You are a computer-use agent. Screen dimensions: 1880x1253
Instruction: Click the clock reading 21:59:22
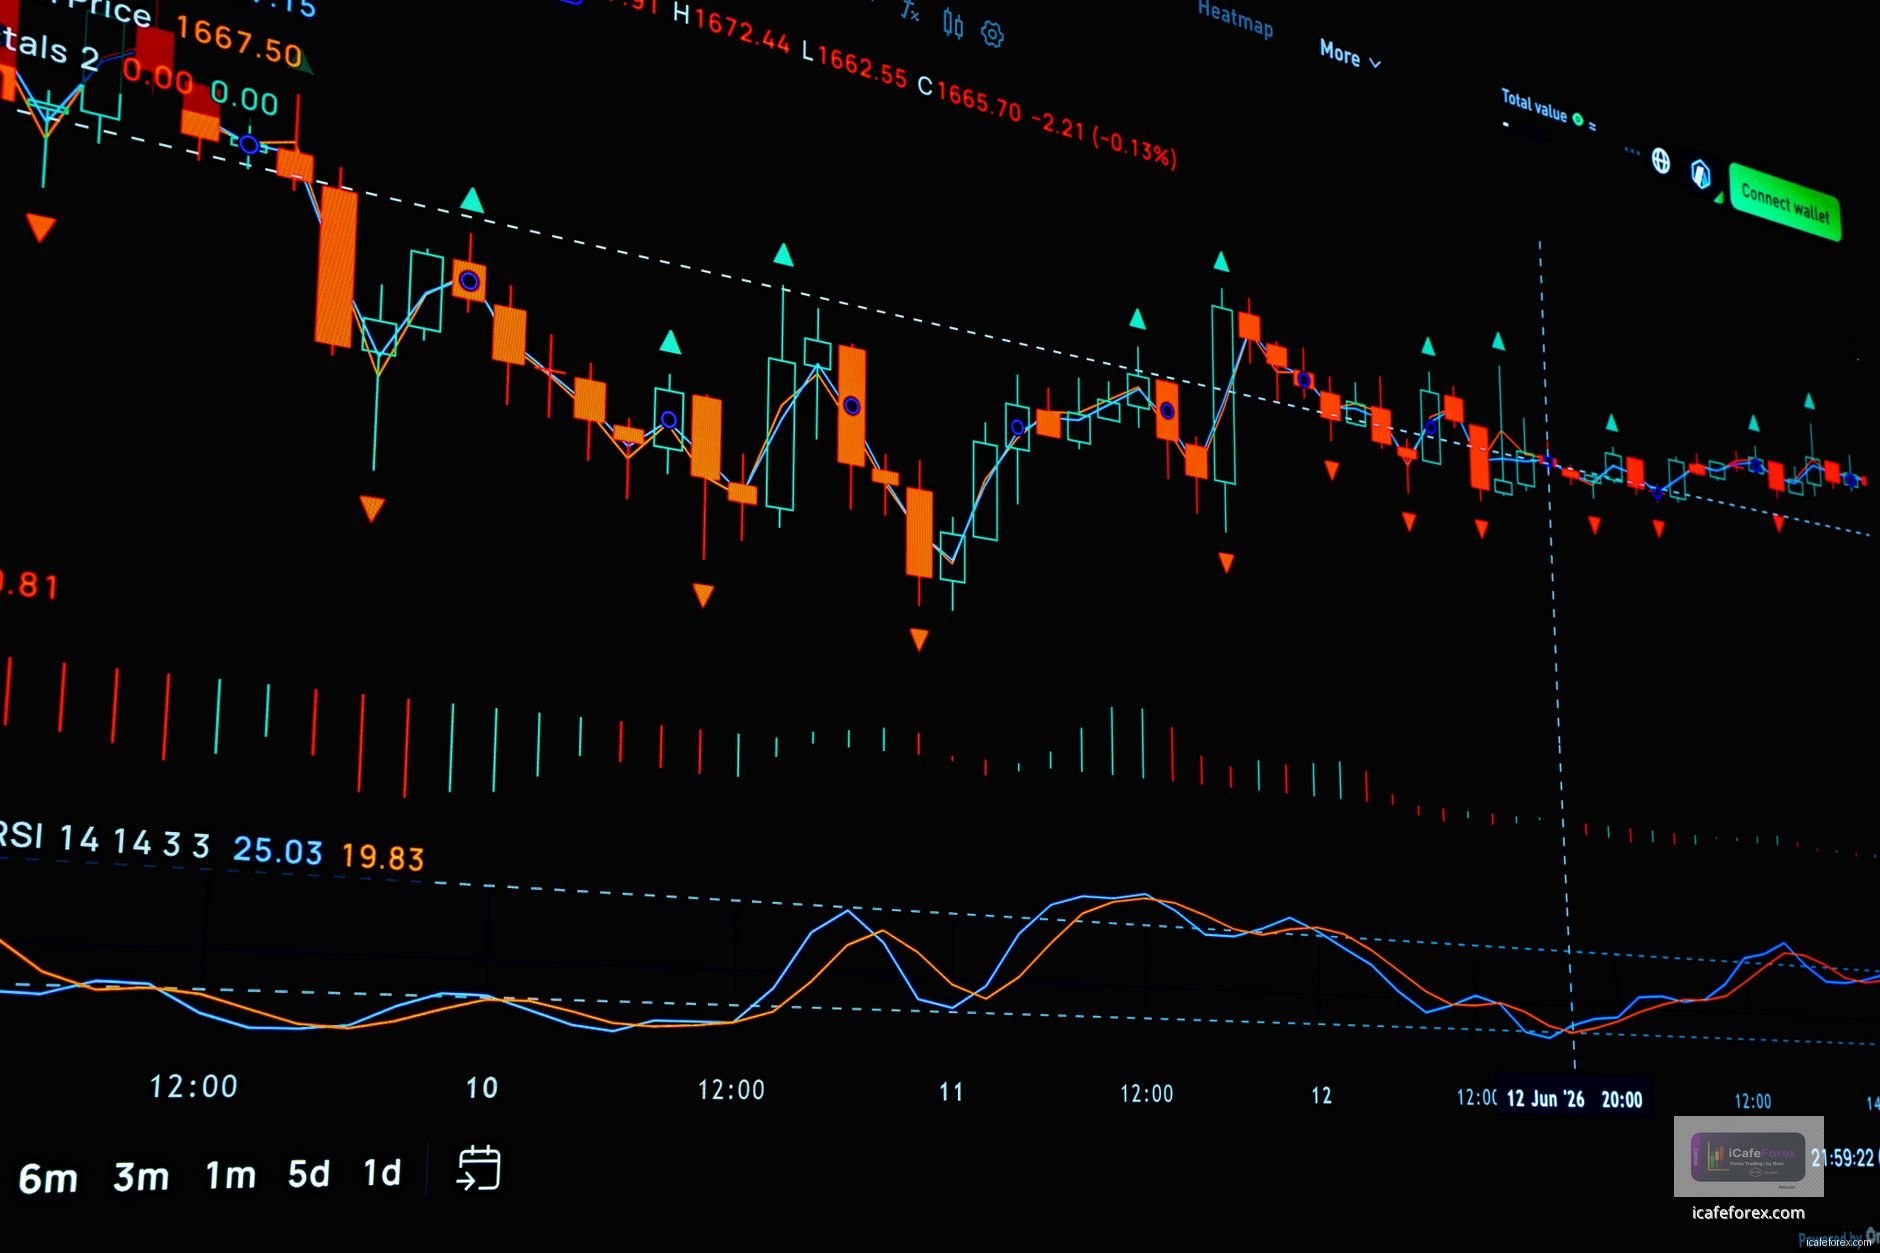pos(1843,1157)
